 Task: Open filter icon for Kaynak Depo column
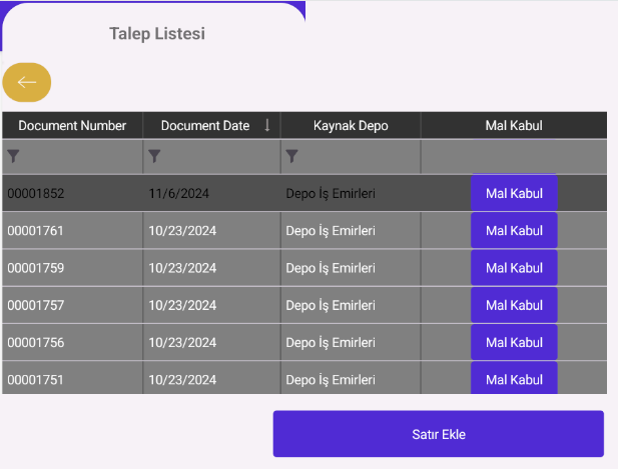(292, 156)
